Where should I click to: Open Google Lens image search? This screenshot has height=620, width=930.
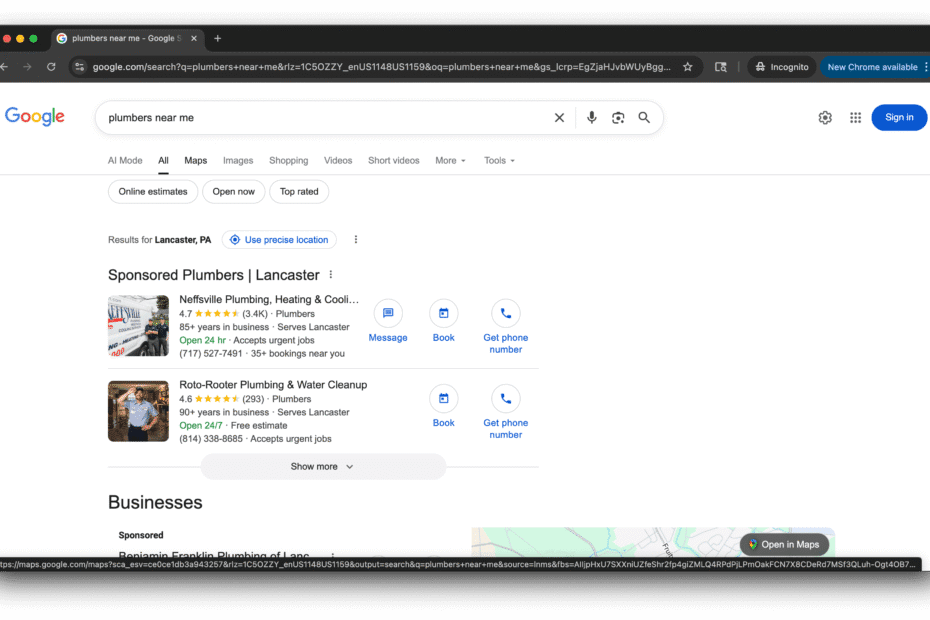tap(618, 118)
